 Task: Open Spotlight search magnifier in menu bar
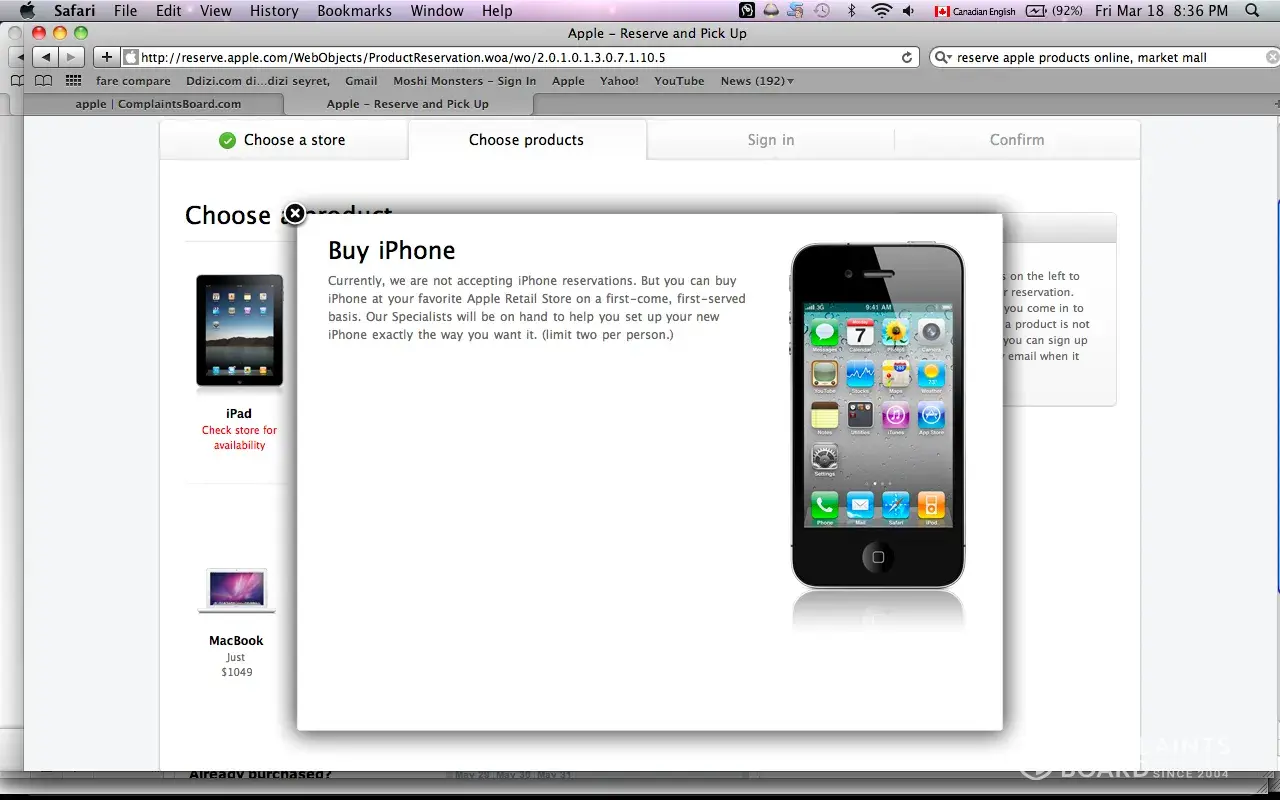(1253, 11)
